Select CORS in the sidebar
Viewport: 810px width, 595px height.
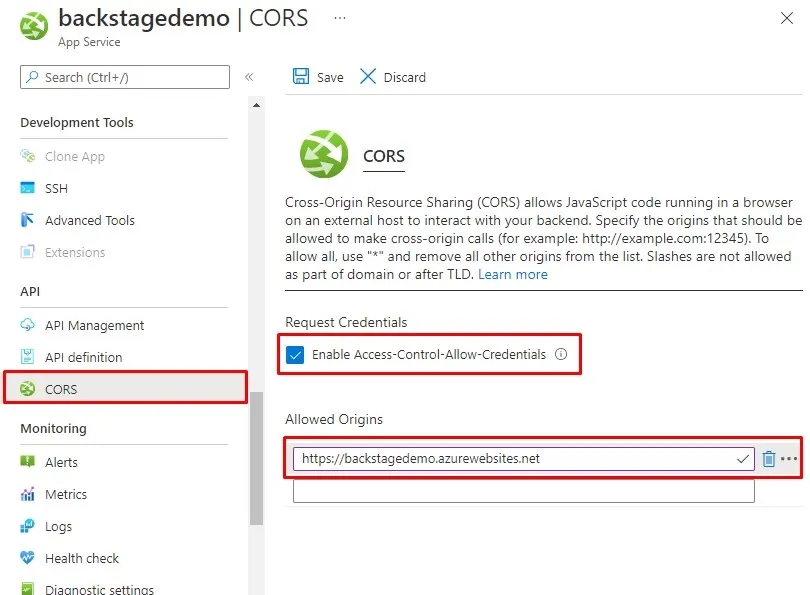pos(126,387)
